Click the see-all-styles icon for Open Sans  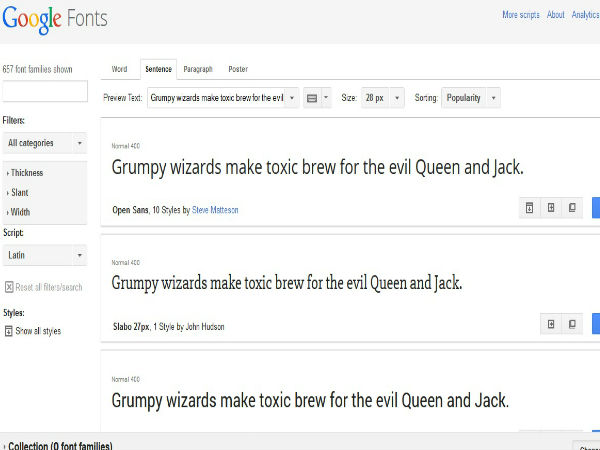(x=528, y=209)
